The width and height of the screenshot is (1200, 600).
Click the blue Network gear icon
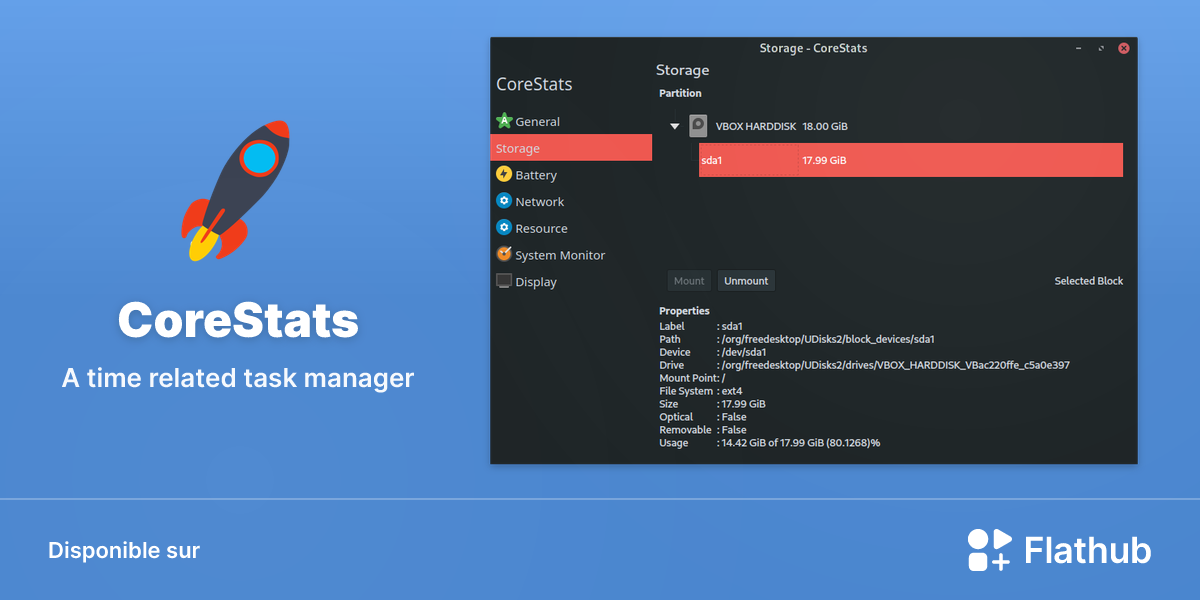[x=504, y=201]
